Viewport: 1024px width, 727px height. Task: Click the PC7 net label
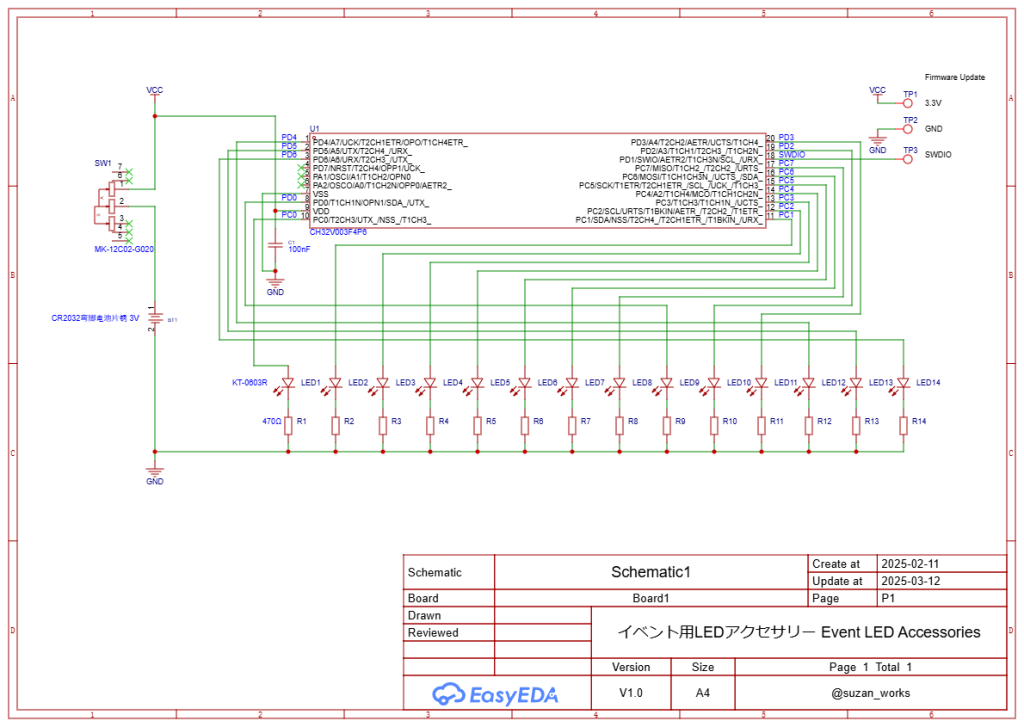(x=786, y=163)
